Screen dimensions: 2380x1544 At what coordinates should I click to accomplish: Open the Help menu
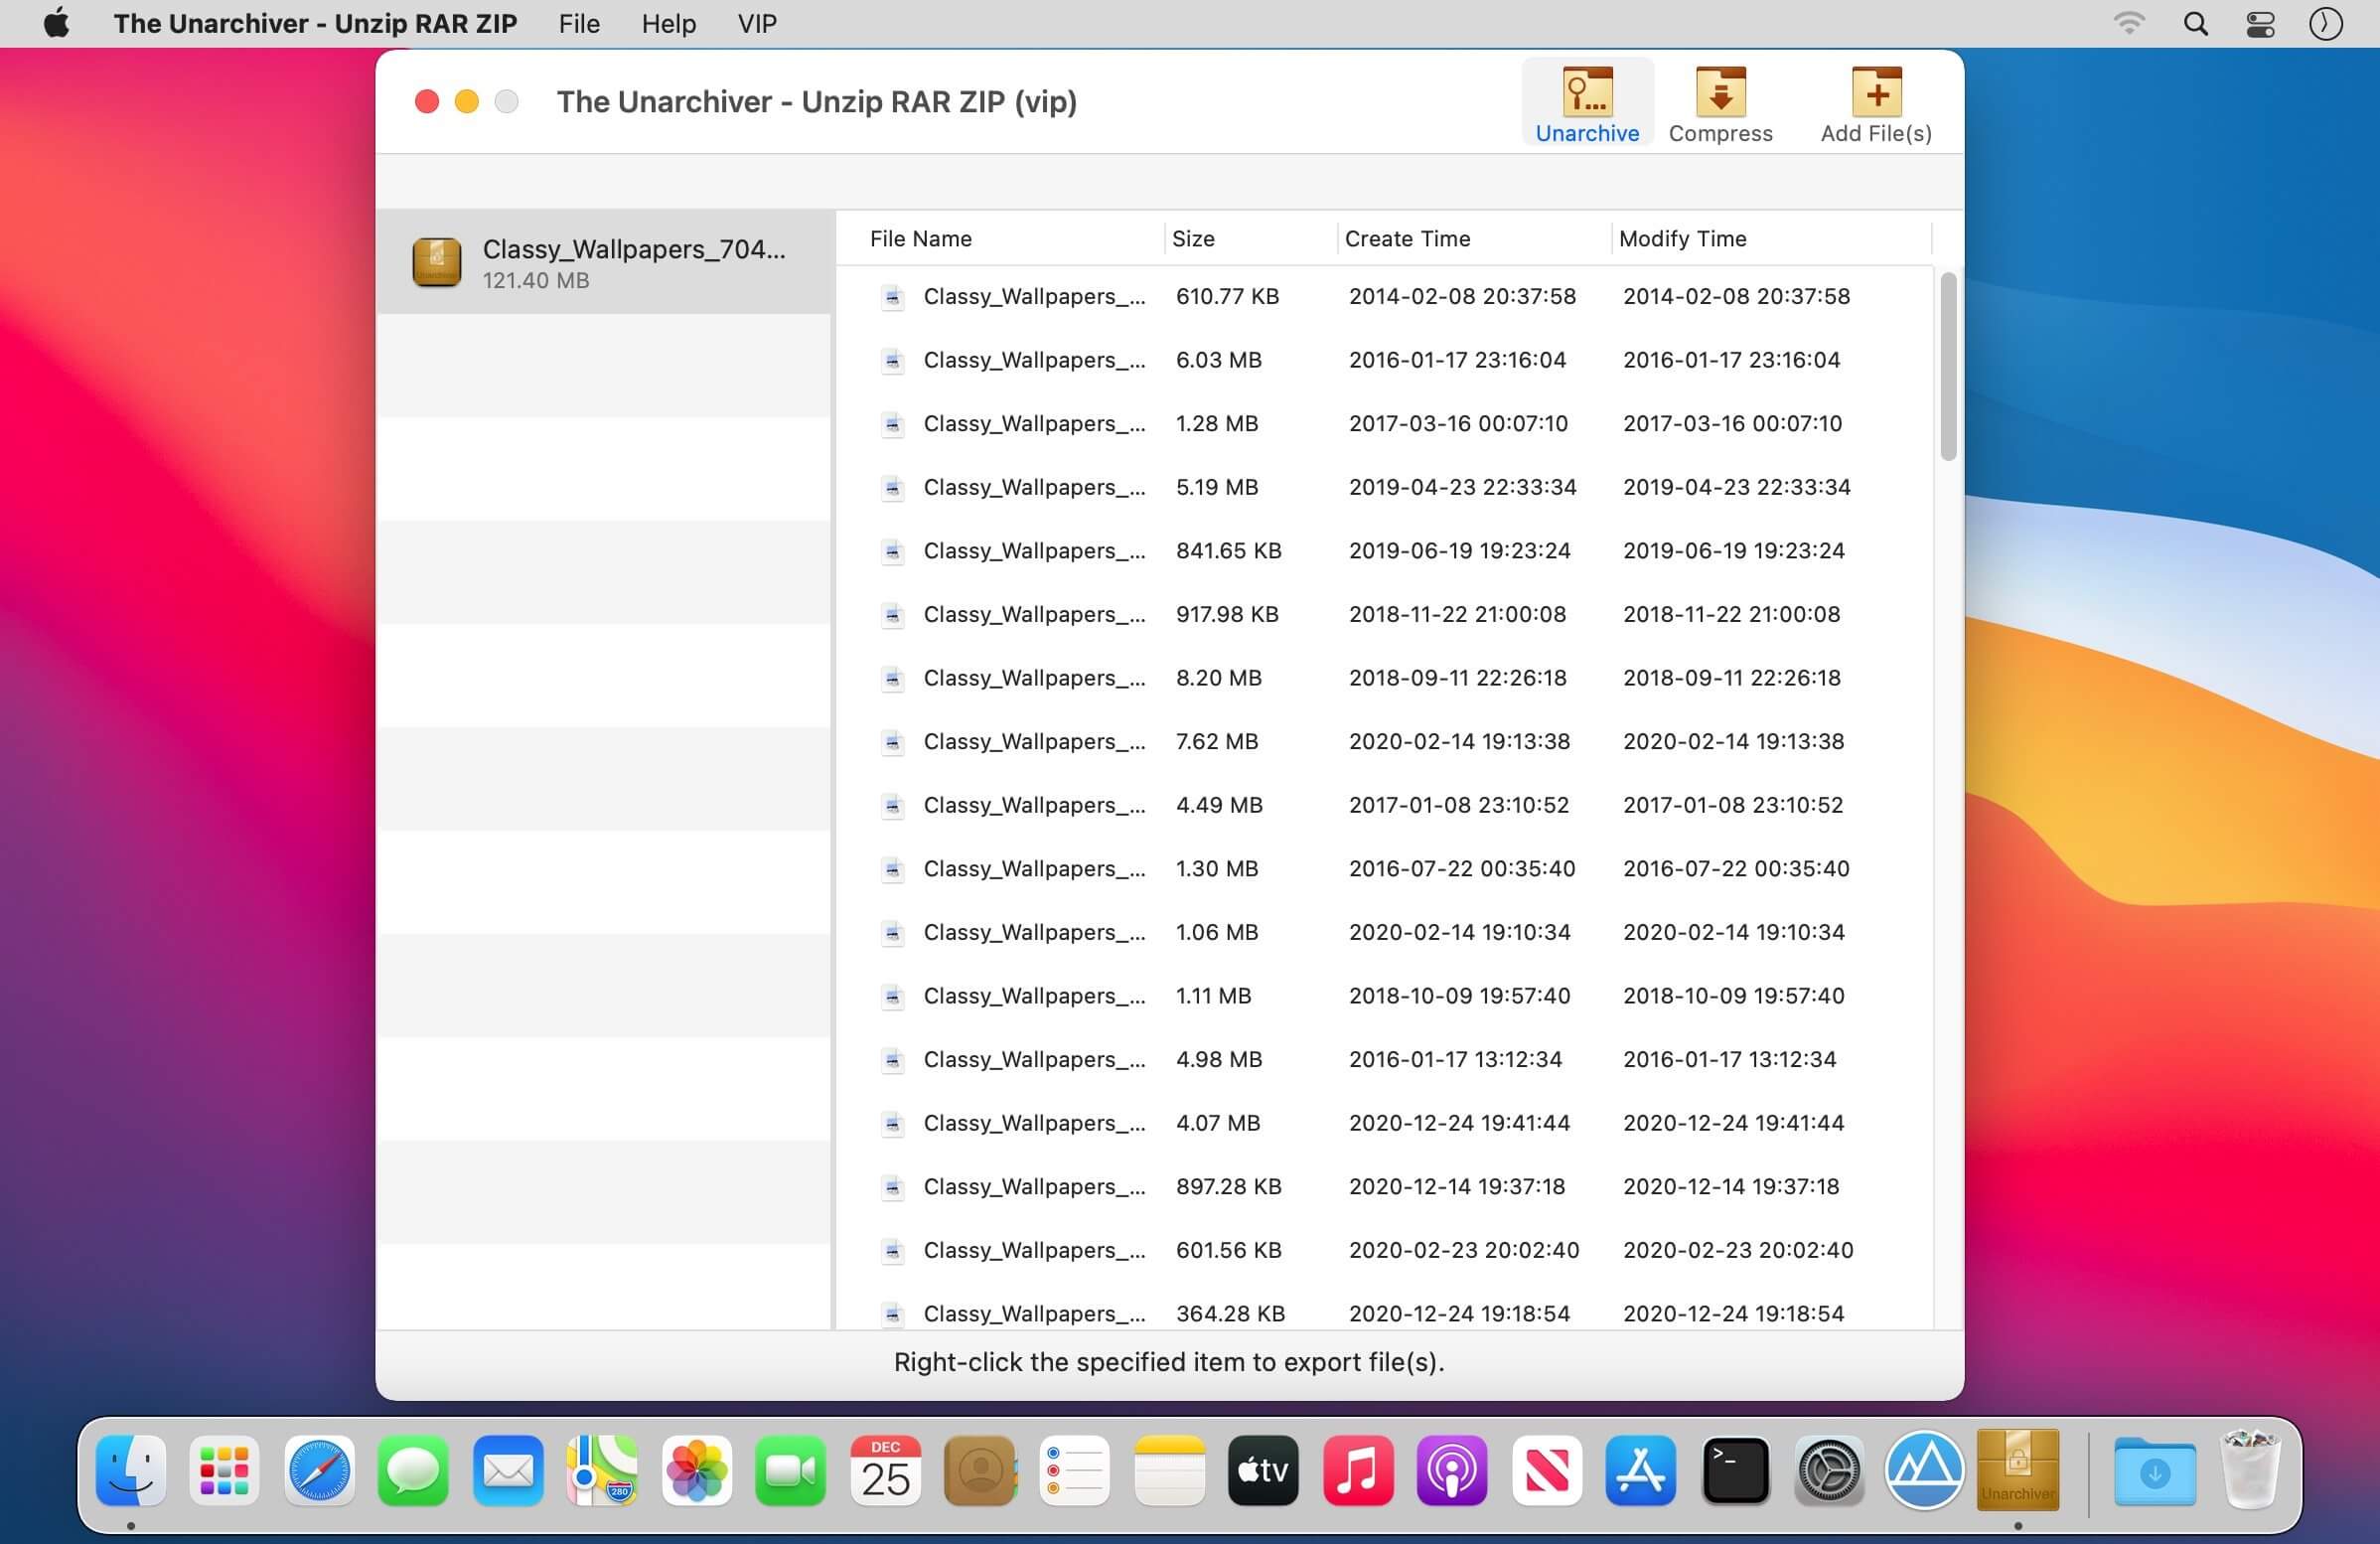click(668, 23)
